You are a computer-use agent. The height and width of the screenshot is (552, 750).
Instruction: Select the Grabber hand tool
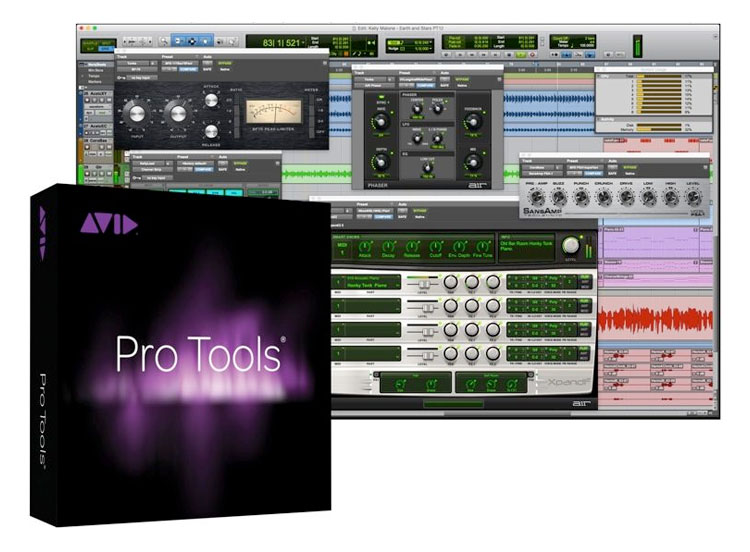pos(205,41)
